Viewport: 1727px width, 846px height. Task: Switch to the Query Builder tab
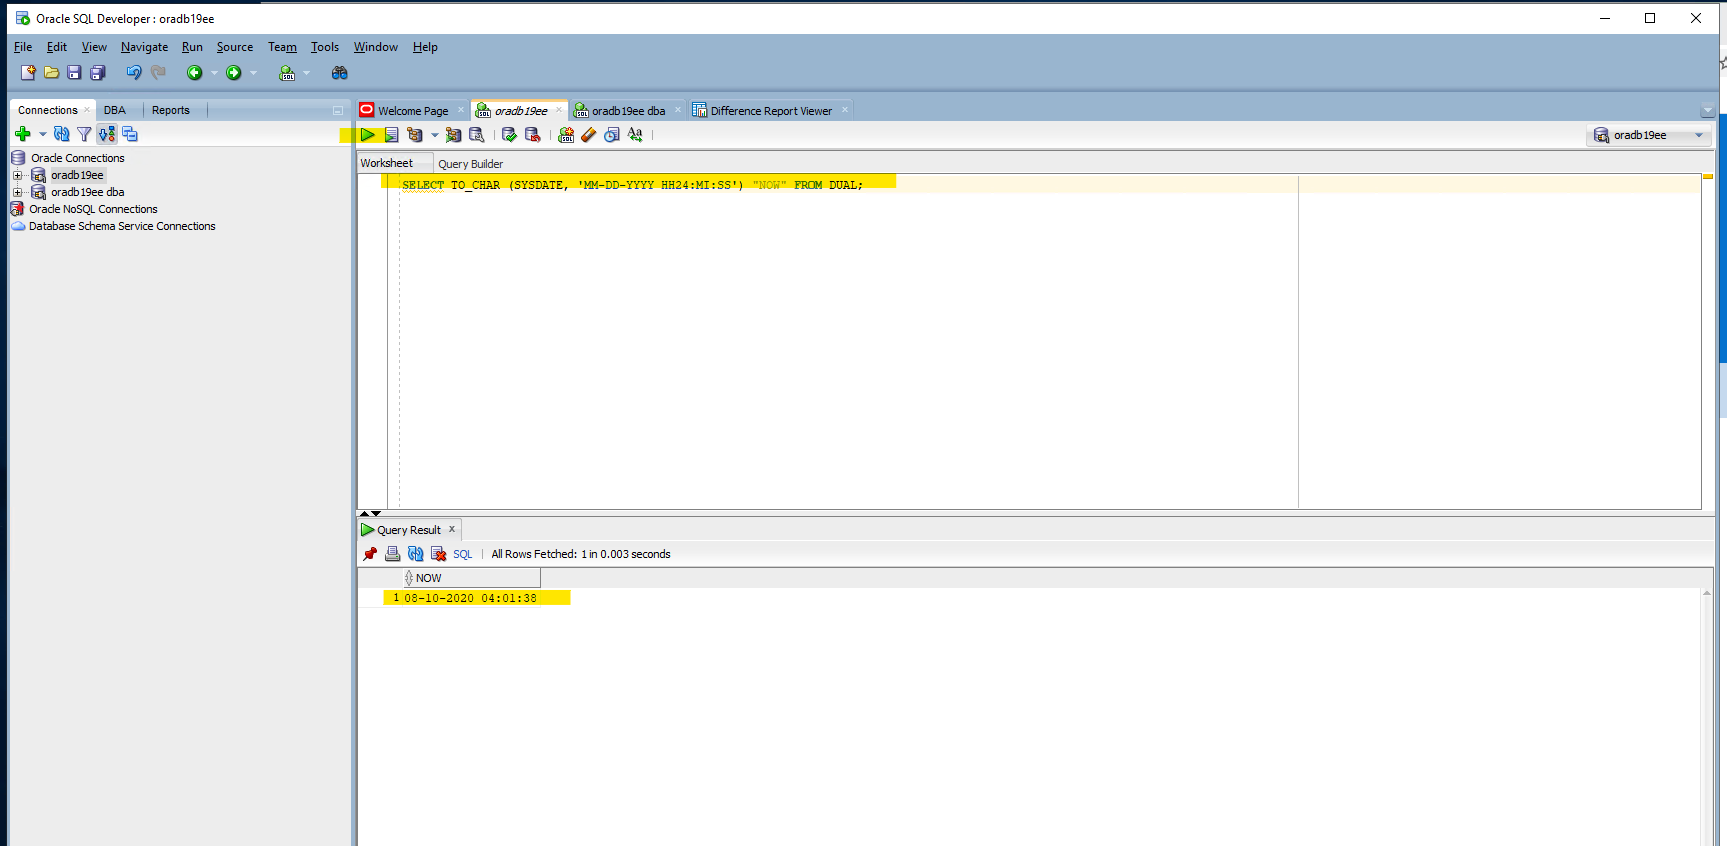click(x=471, y=164)
